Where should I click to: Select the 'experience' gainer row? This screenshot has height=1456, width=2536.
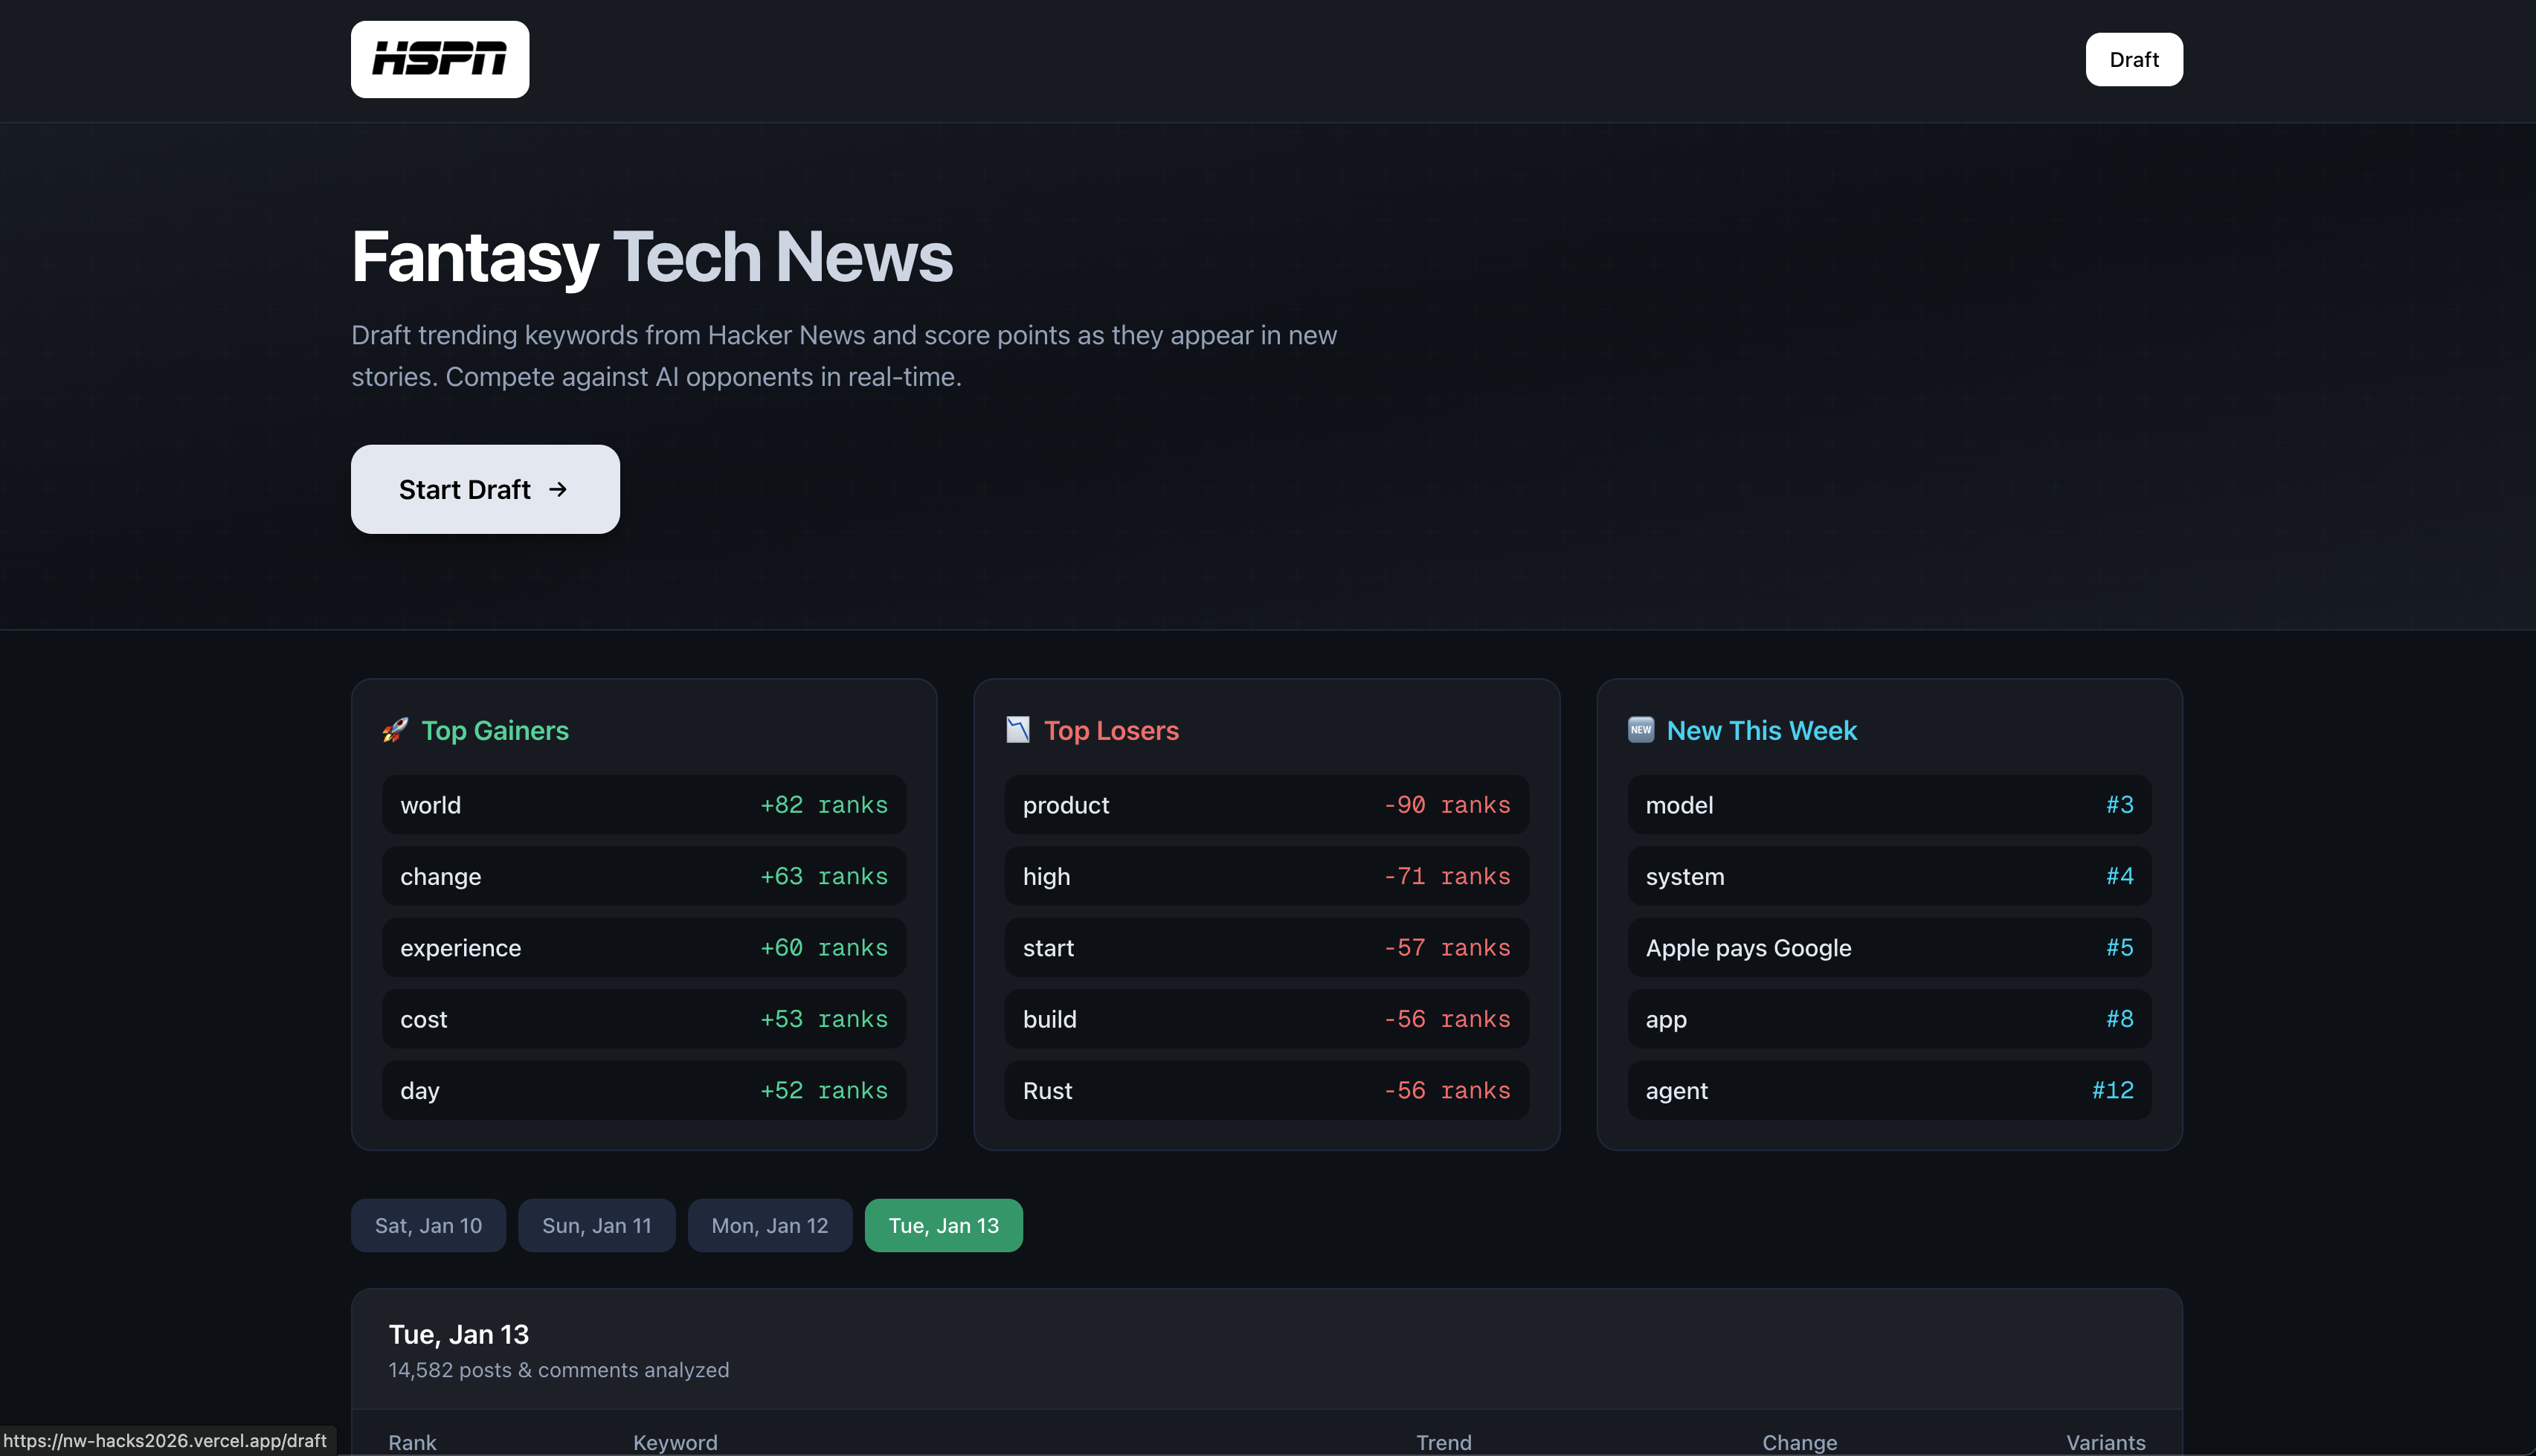(x=643, y=947)
